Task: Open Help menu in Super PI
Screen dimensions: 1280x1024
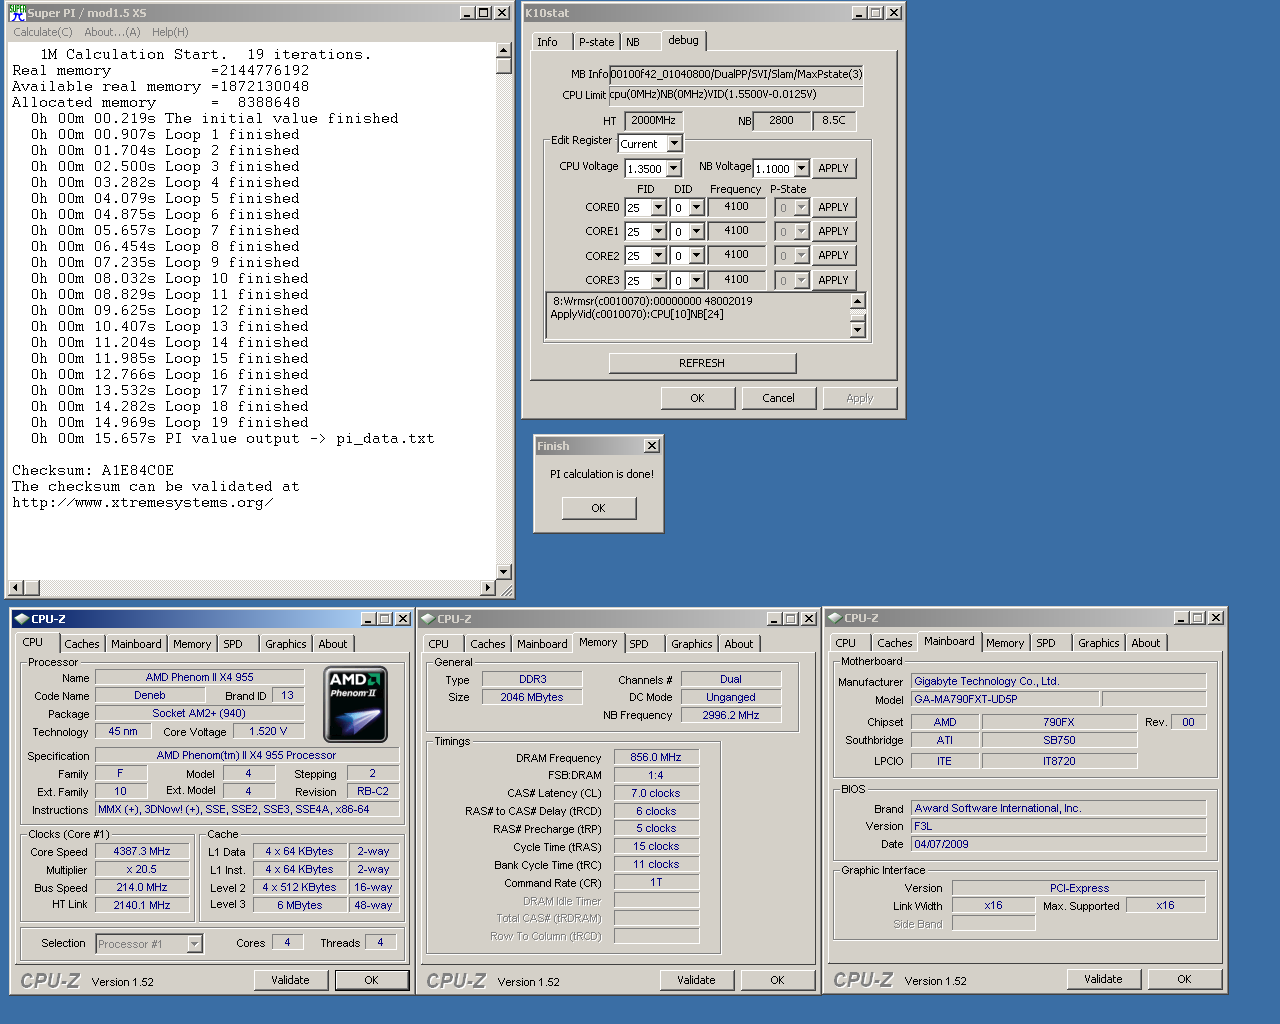Action: click(x=170, y=32)
